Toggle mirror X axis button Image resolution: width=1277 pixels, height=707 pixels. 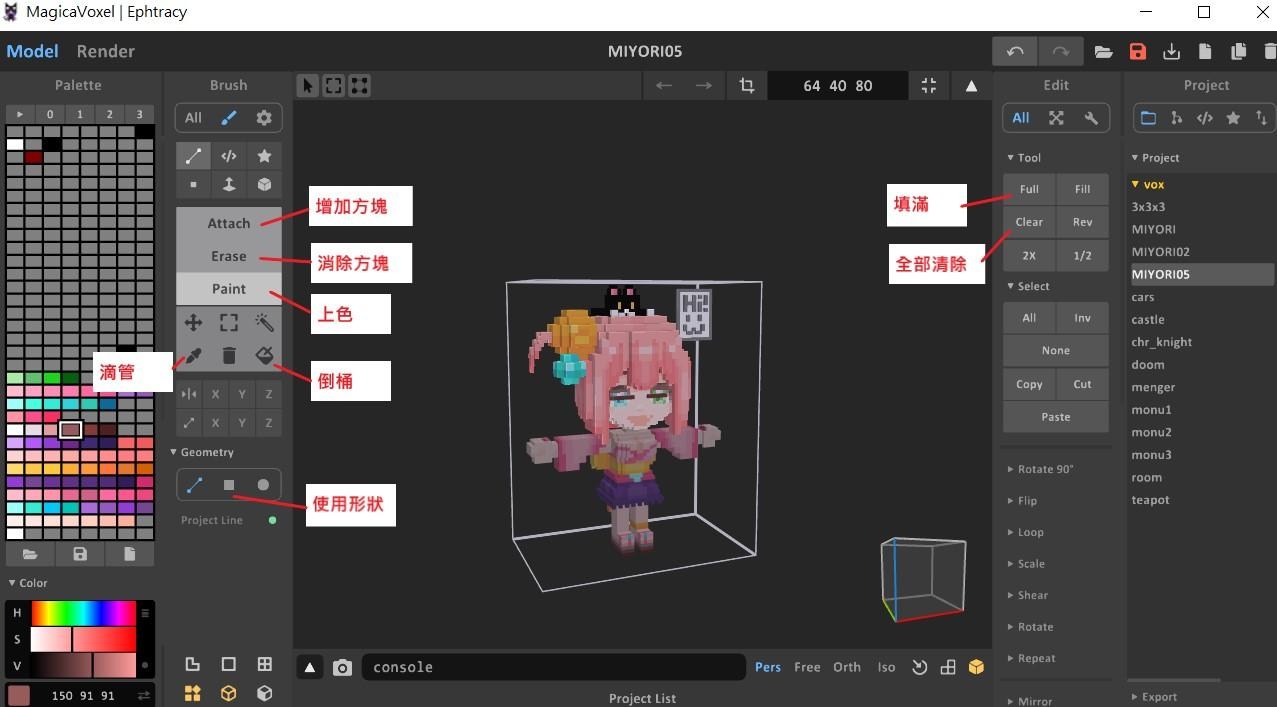(x=215, y=394)
